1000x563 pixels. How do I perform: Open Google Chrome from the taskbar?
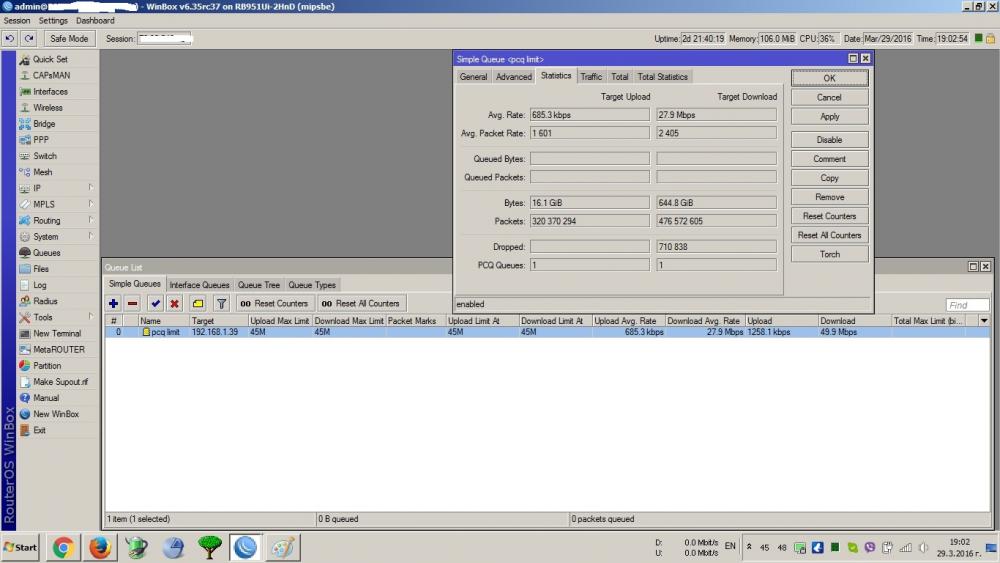63,547
